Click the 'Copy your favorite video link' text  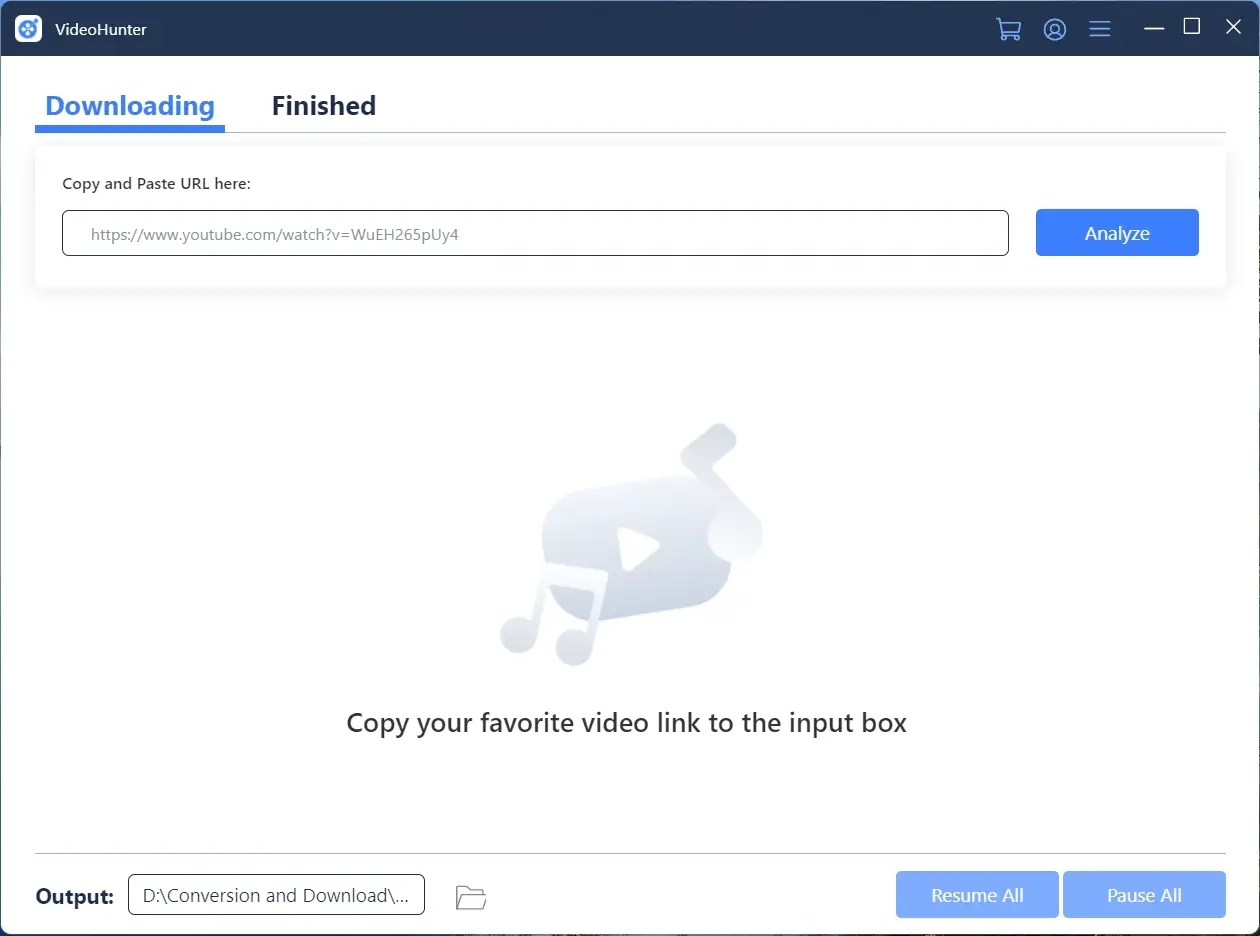click(626, 723)
